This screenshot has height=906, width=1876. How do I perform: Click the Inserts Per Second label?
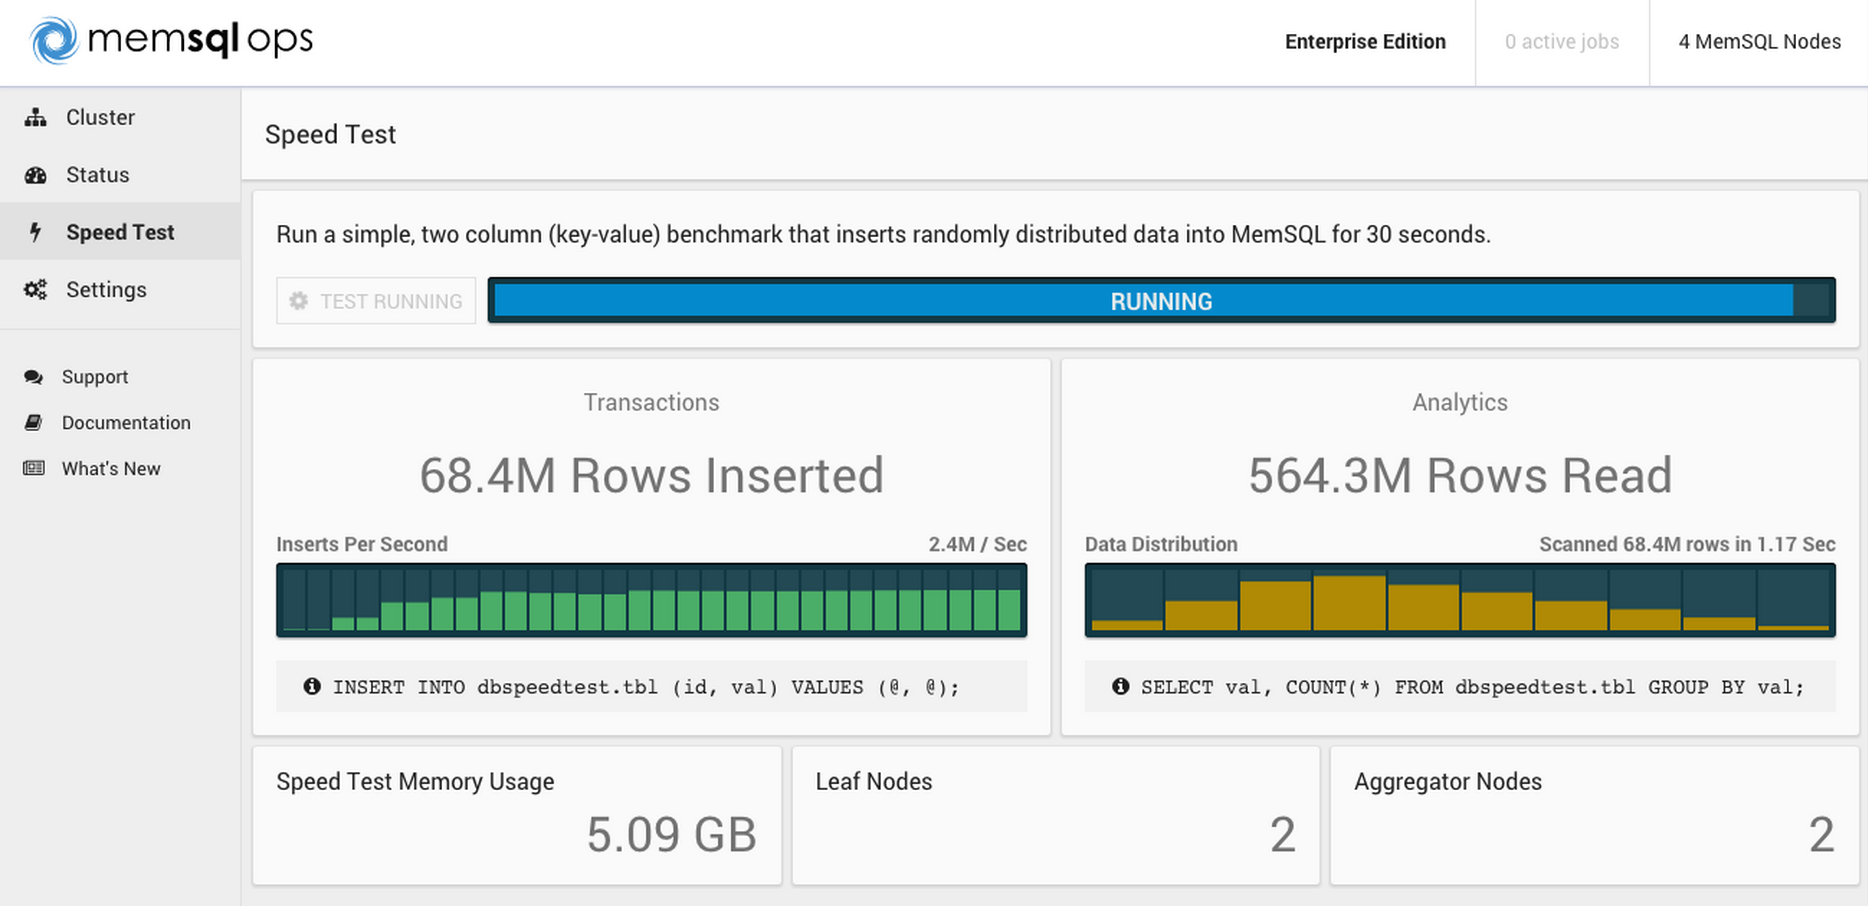[362, 544]
